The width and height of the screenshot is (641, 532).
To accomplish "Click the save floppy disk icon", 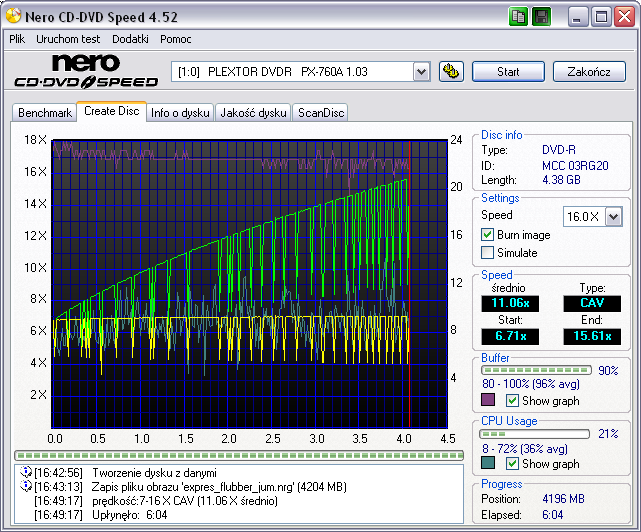I will tap(542, 17).
